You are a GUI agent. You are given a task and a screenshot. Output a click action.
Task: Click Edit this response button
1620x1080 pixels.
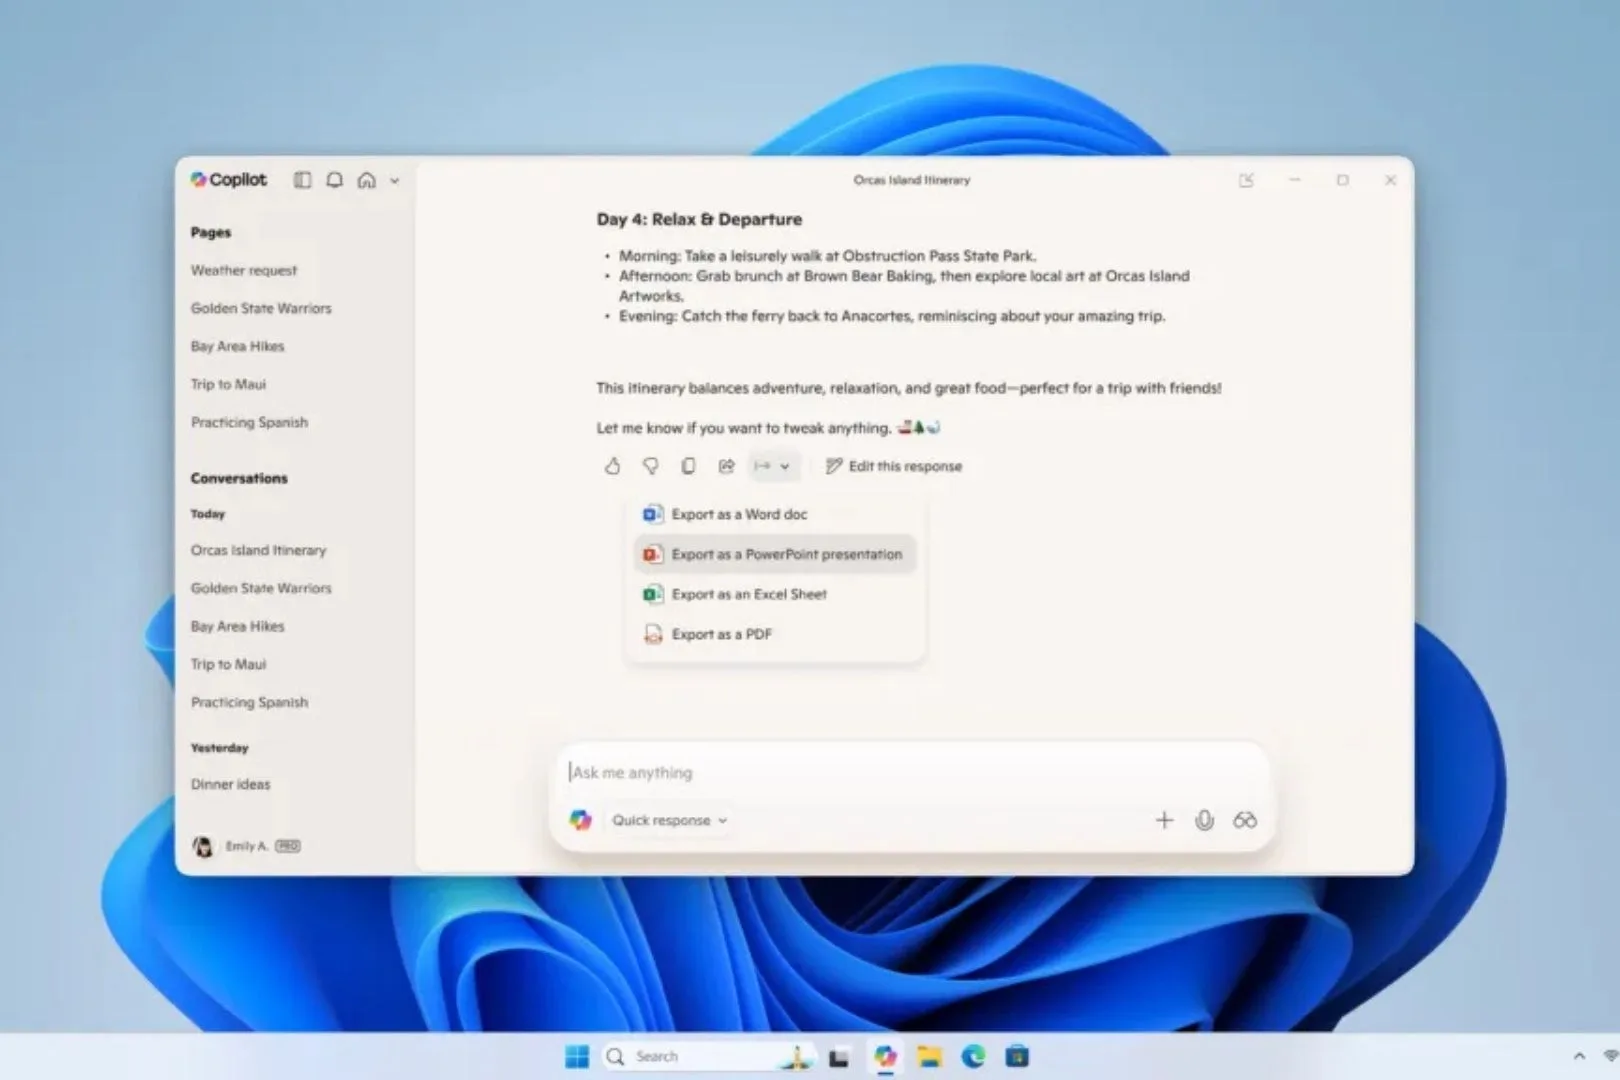(x=893, y=466)
